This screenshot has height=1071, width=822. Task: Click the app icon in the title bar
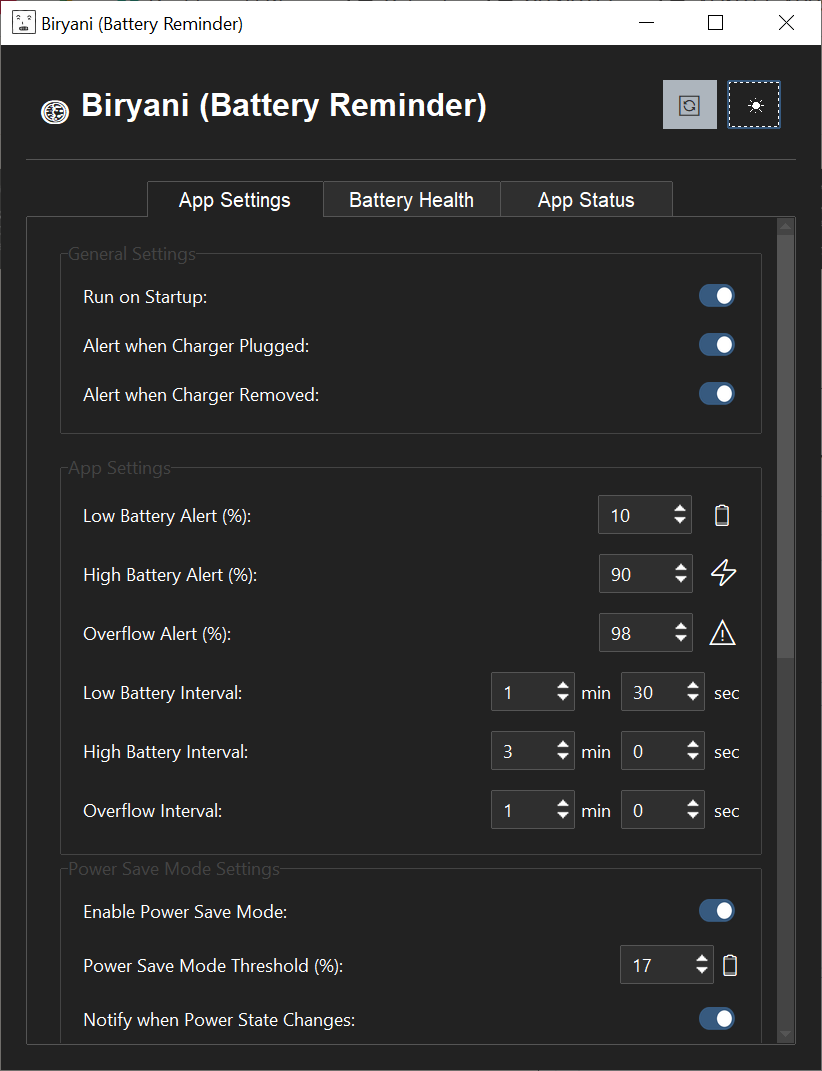click(23, 23)
